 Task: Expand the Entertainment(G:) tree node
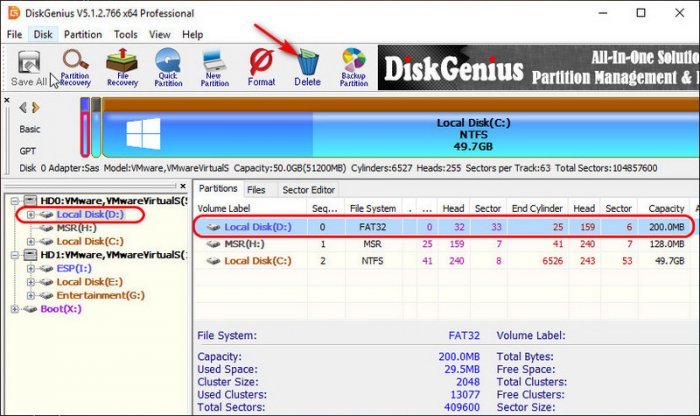pyautogui.click(x=30, y=295)
